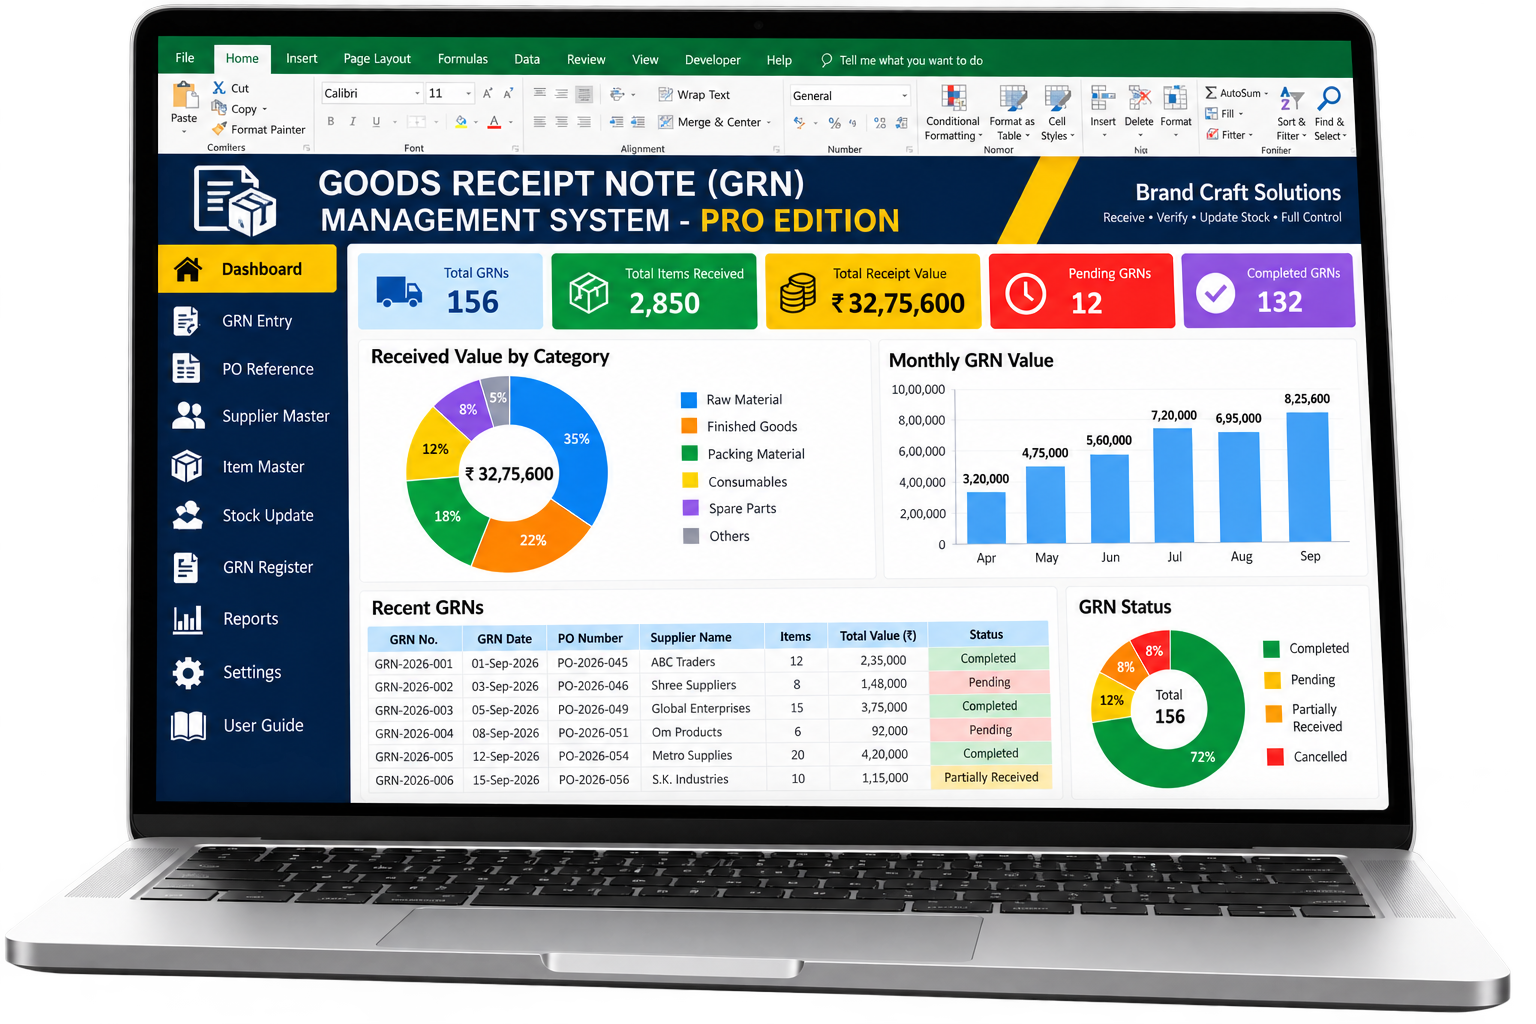
Task: Open the Page Layout tab
Action: [x=377, y=59]
